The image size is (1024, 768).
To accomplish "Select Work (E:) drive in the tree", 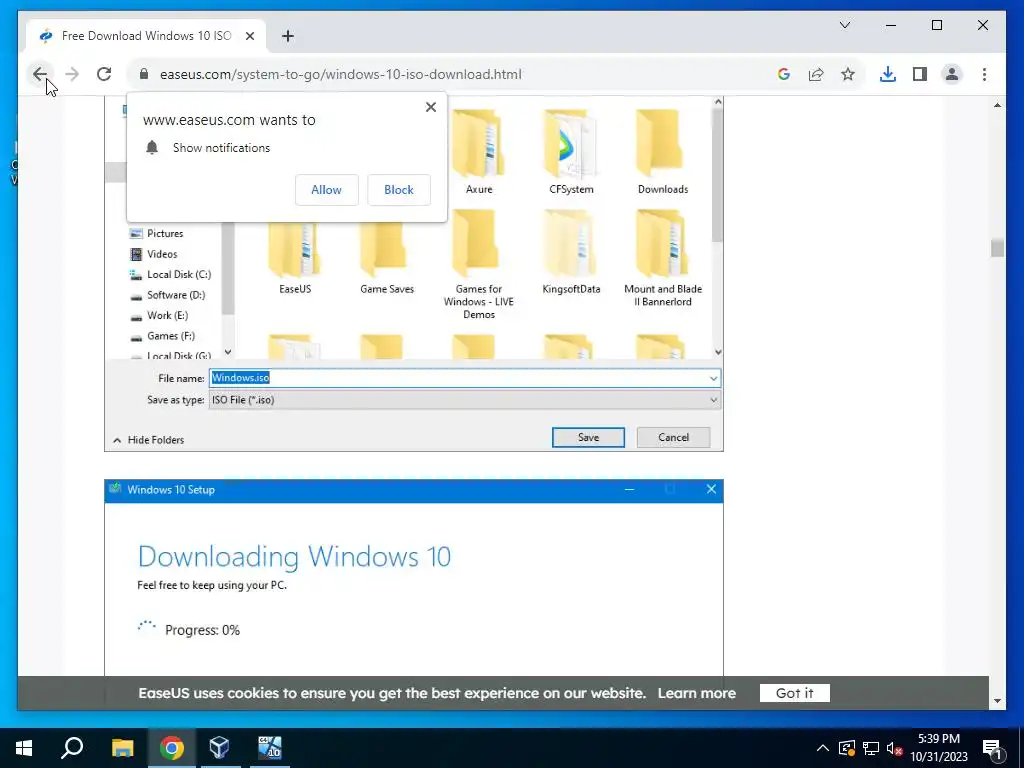I will (x=159, y=315).
